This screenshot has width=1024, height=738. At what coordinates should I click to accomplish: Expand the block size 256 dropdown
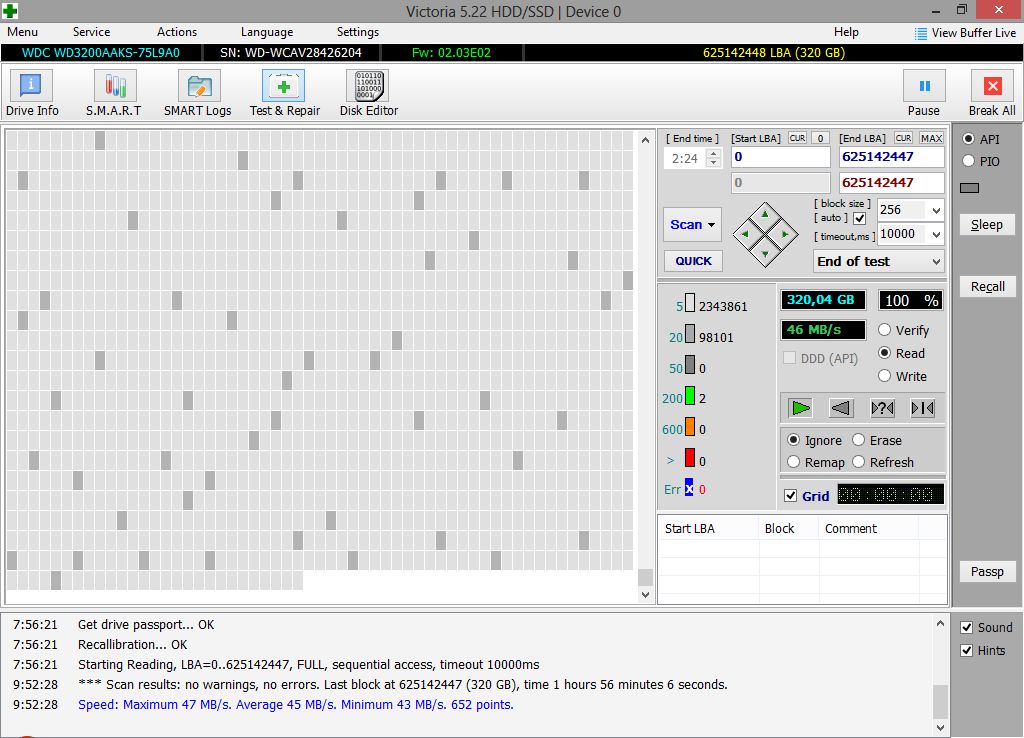pos(936,210)
